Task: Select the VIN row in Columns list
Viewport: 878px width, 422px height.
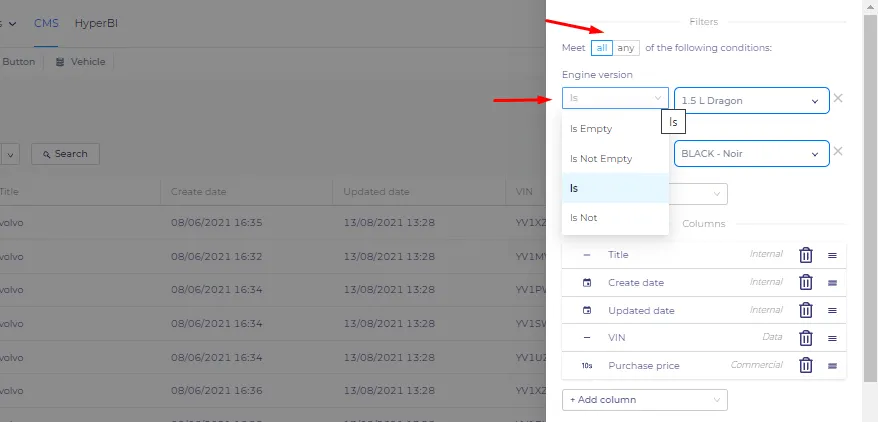Action: pyautogui.click(x=704, y=337)
